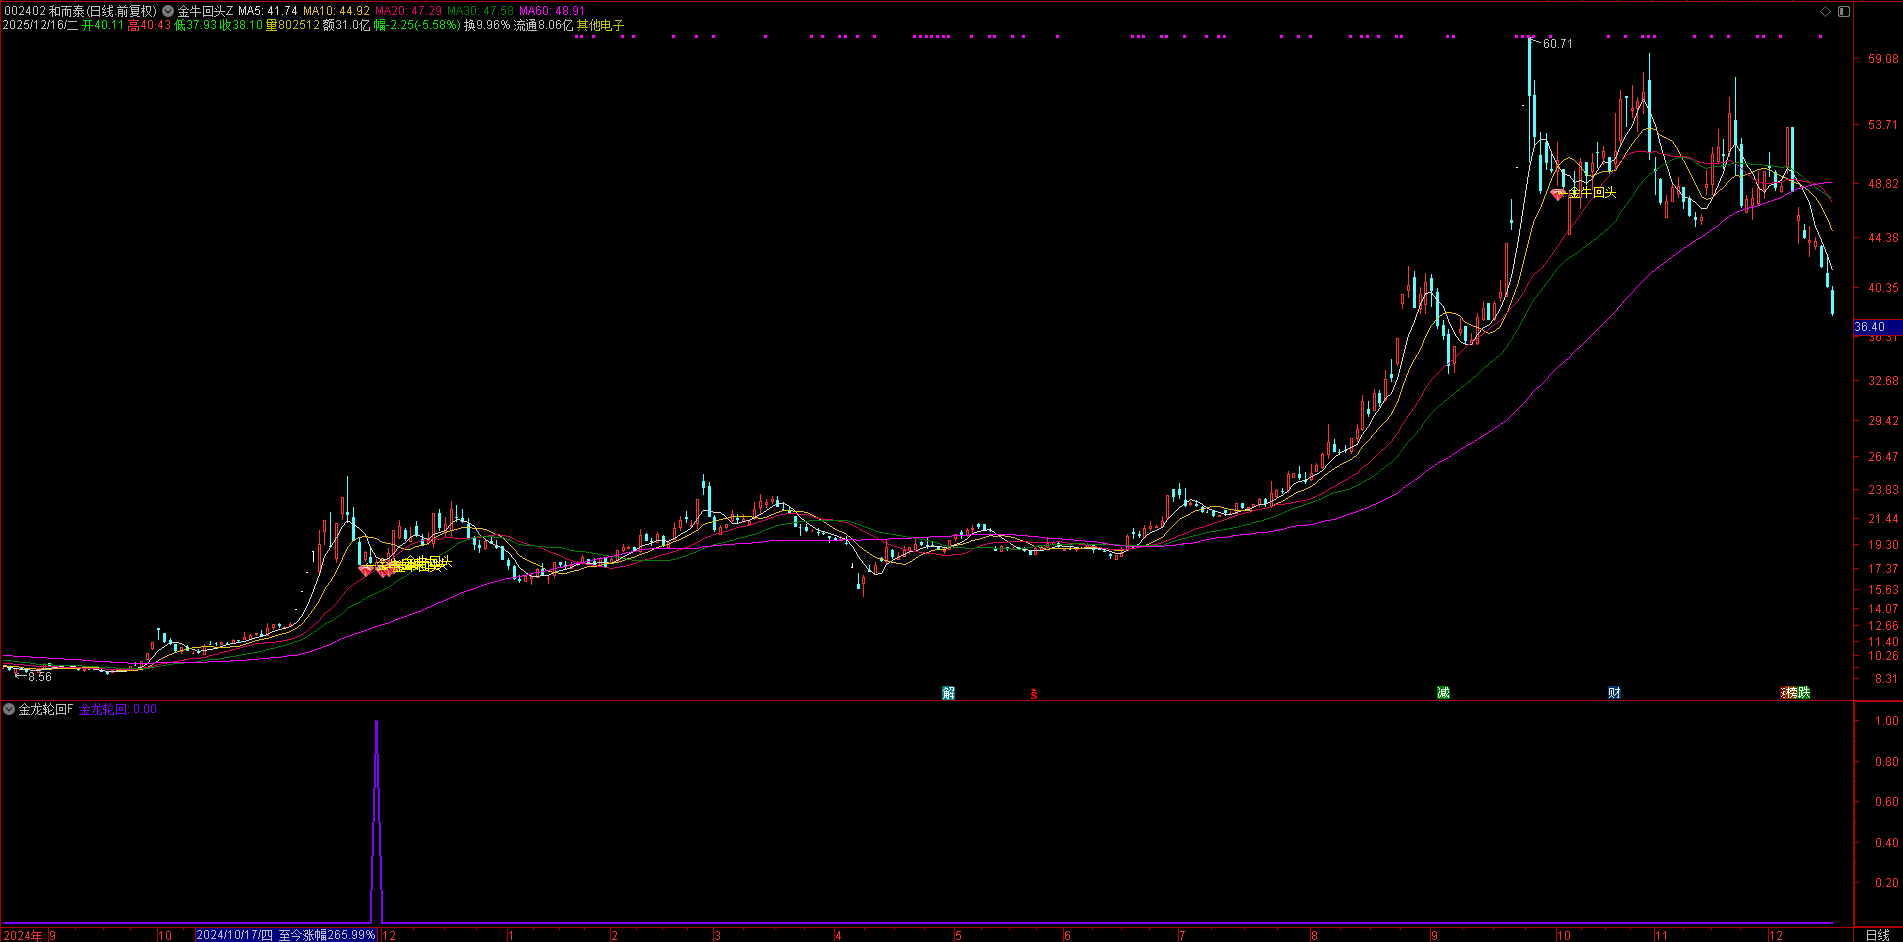
Task: Select the 2024年 label on the timeline bar
Action: pyautogui.click(x=22, y=934)
